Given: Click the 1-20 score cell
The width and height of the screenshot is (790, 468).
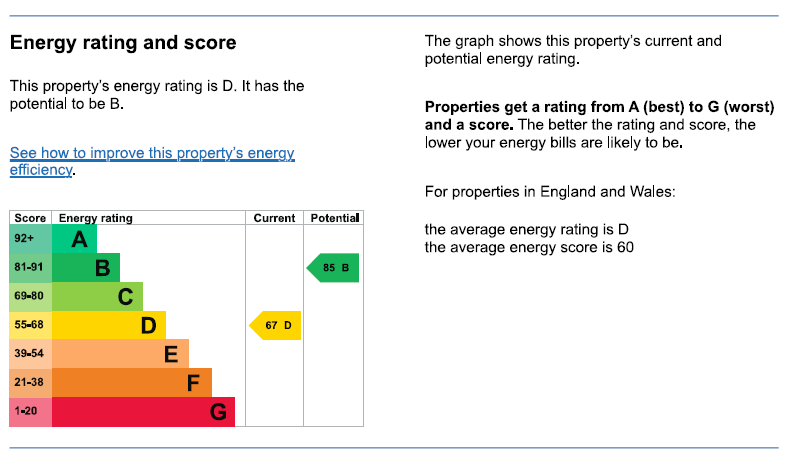Looking at the screenshot, I should (30, 412).
